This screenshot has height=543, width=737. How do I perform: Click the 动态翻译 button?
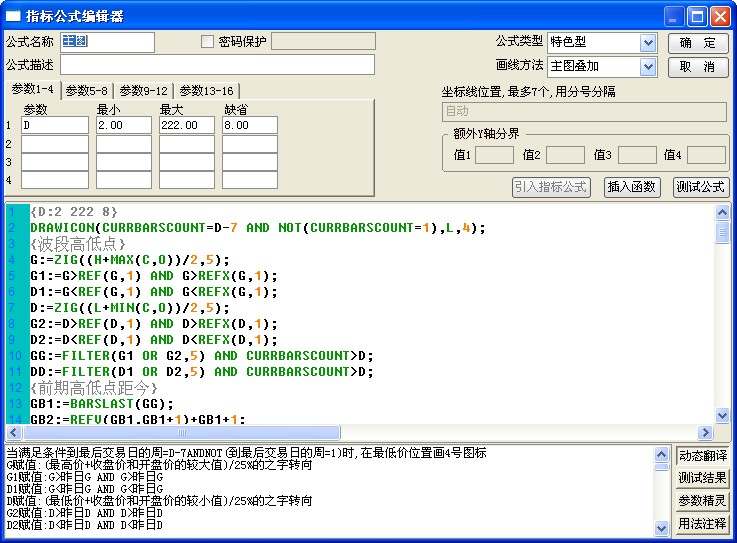click(702, 456)
